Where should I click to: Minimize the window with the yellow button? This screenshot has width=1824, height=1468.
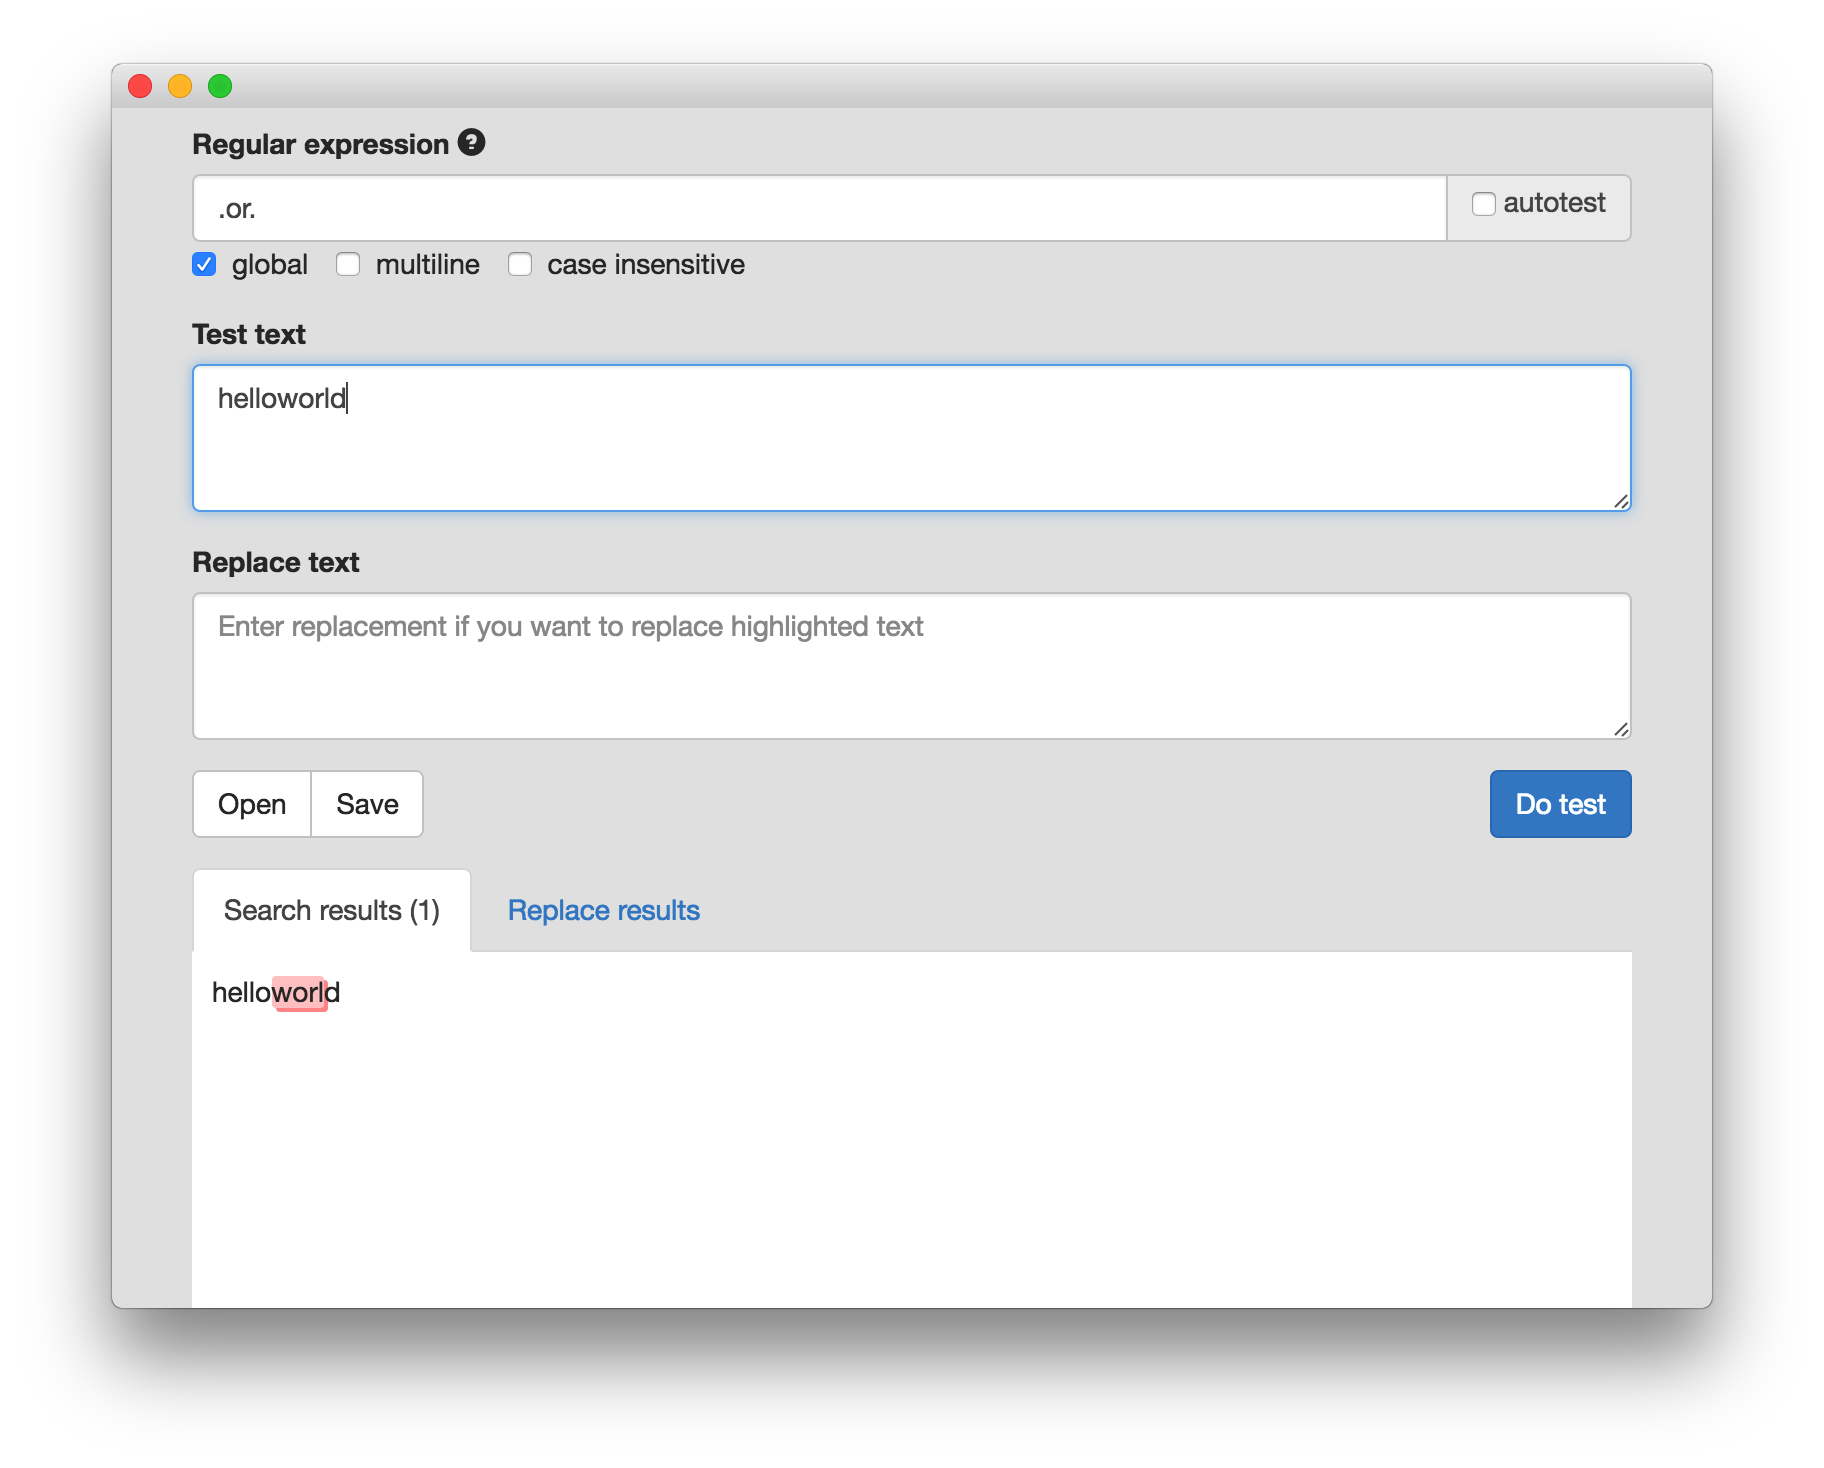click(x=180, y=87)
